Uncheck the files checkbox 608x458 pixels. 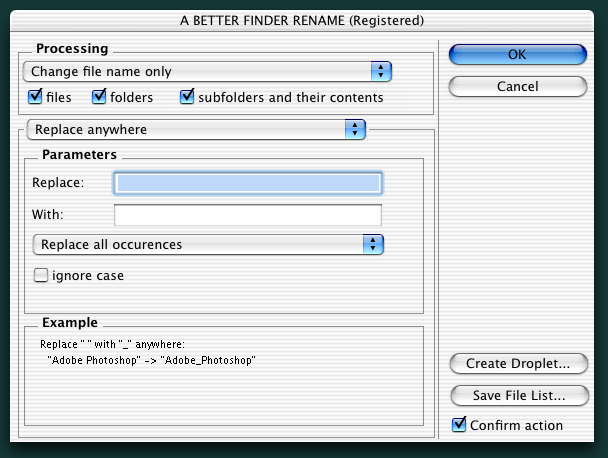35,97
